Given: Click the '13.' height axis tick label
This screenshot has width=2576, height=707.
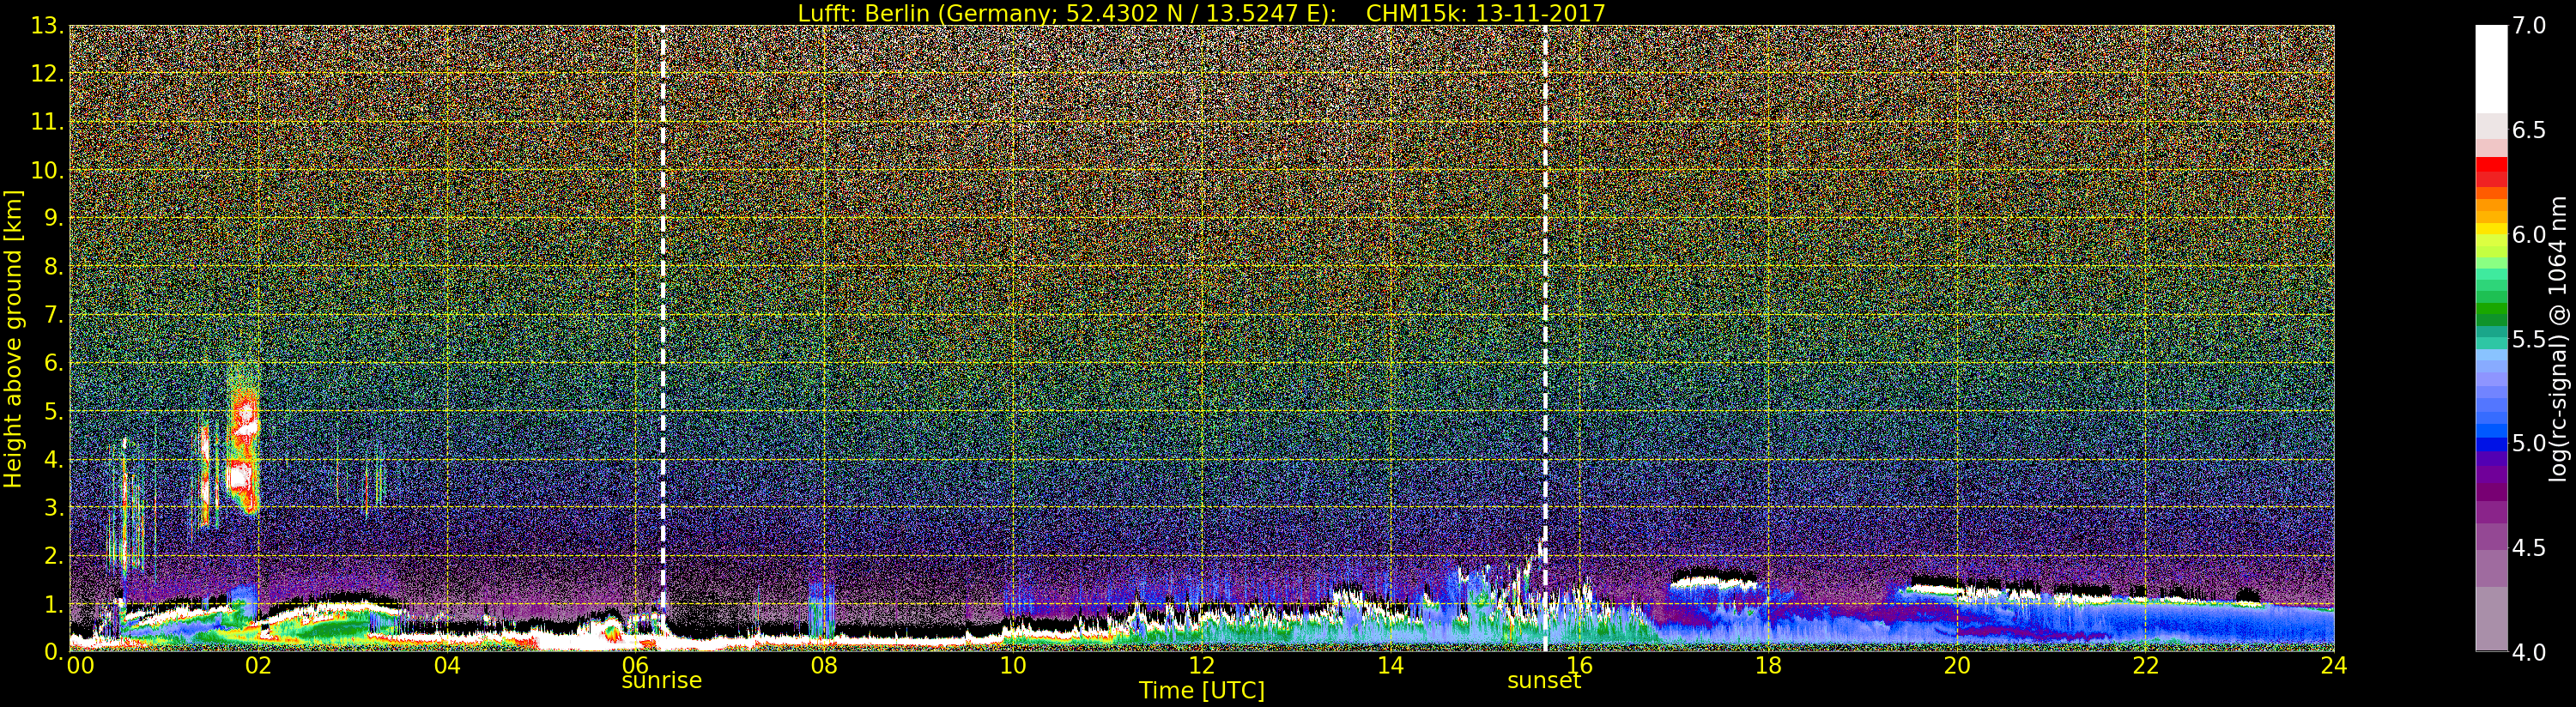Looking at the screenshot, I should coord(47,26).
